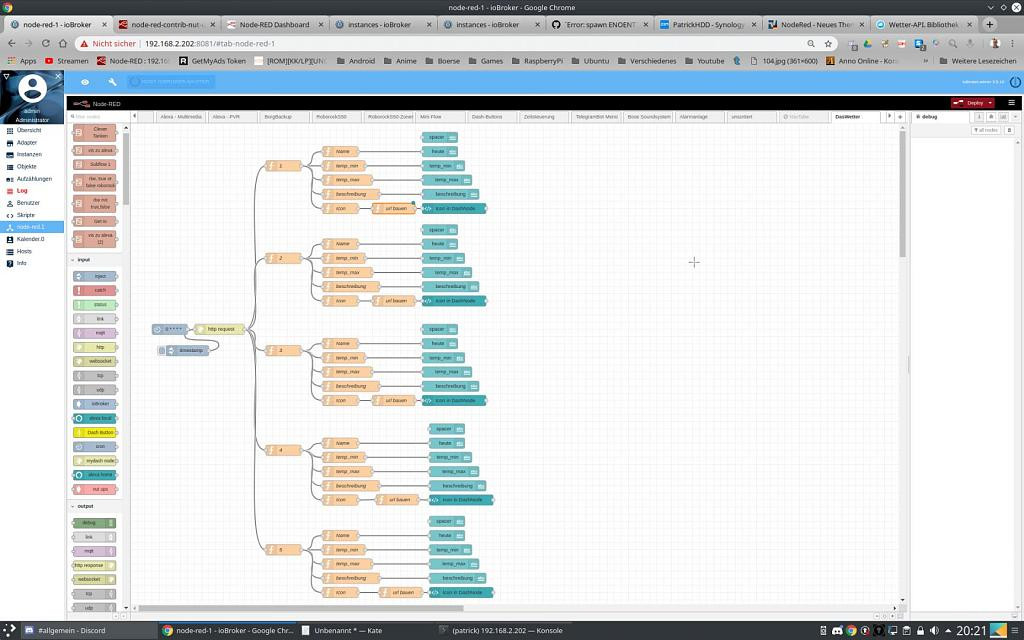Bookmark this page with the star icon
The image size is (1024, 640).
tap(828, 44)
